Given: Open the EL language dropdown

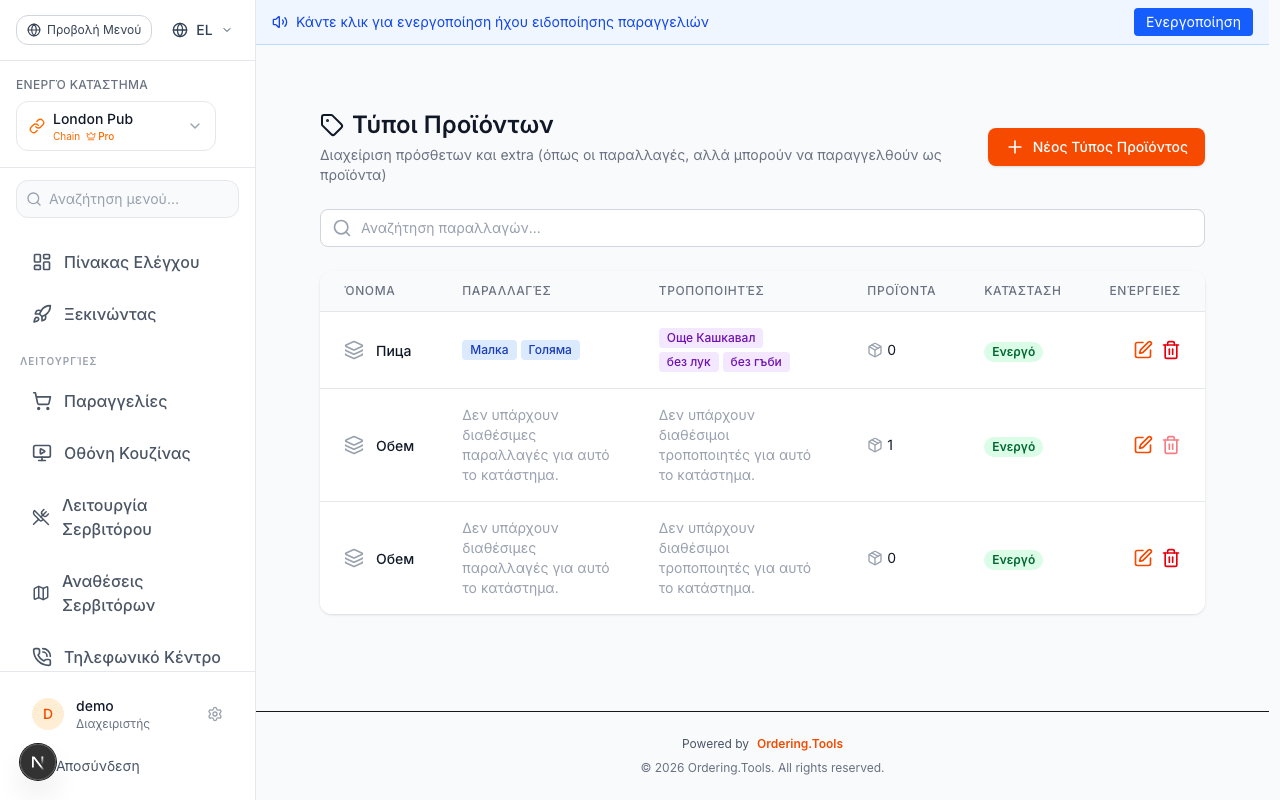Looking at the screenshot, I should 202,30.
